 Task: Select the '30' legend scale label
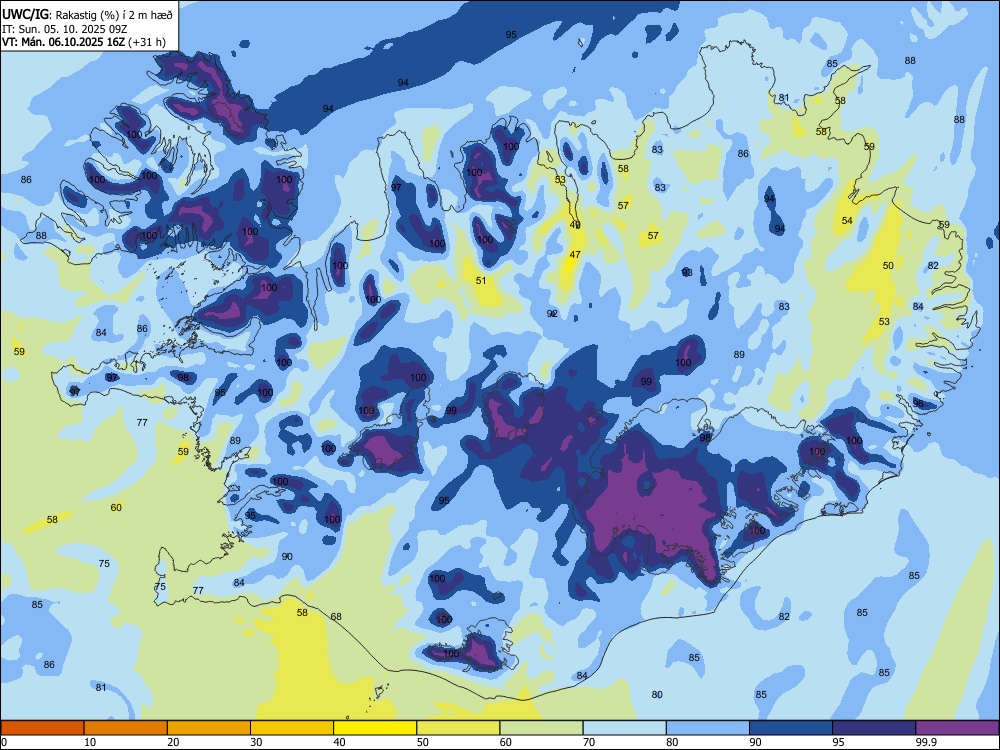point(256,742)
